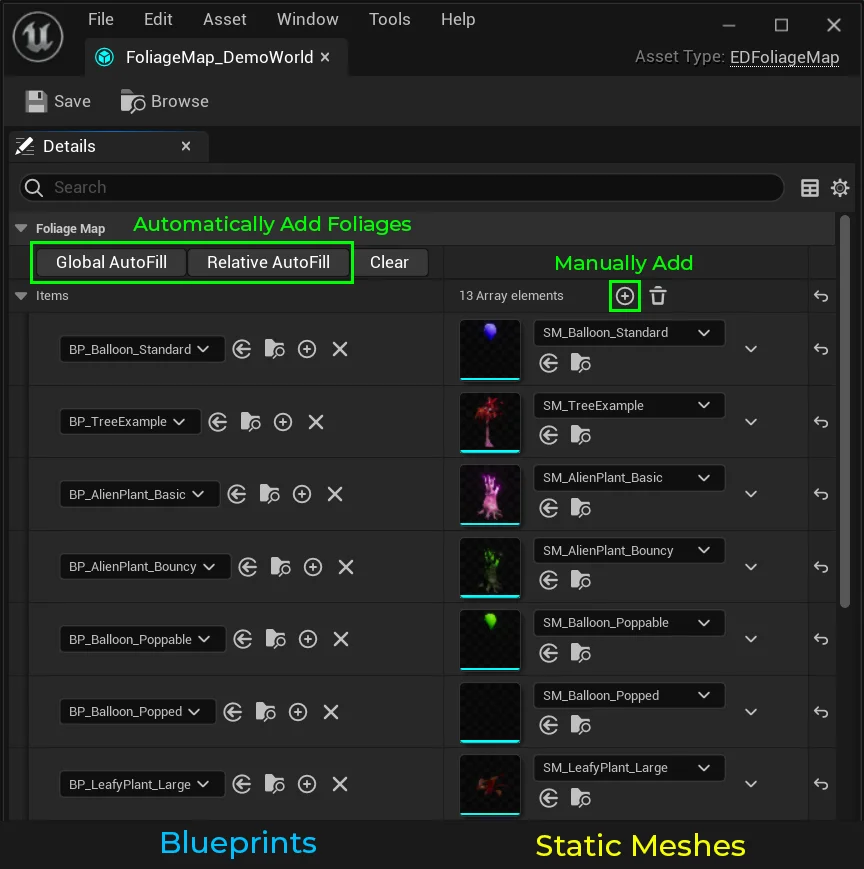Use selected asset for BP_AlienPlant_Bouncy
The image size is (864, 869).
pos(247,567)
